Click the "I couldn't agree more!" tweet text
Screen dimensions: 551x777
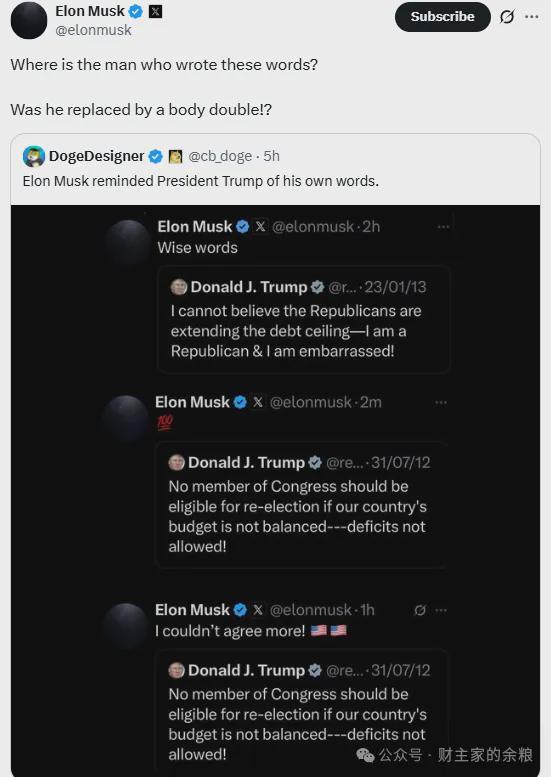(230, 631)
